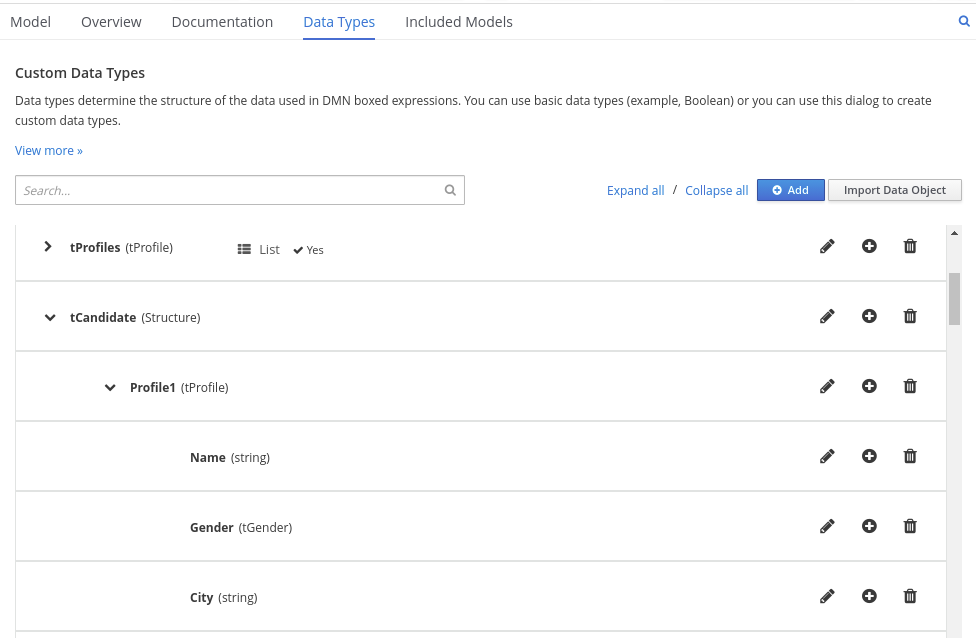
Task: Click the Custom Data Types heading
Action: point(80,73)
